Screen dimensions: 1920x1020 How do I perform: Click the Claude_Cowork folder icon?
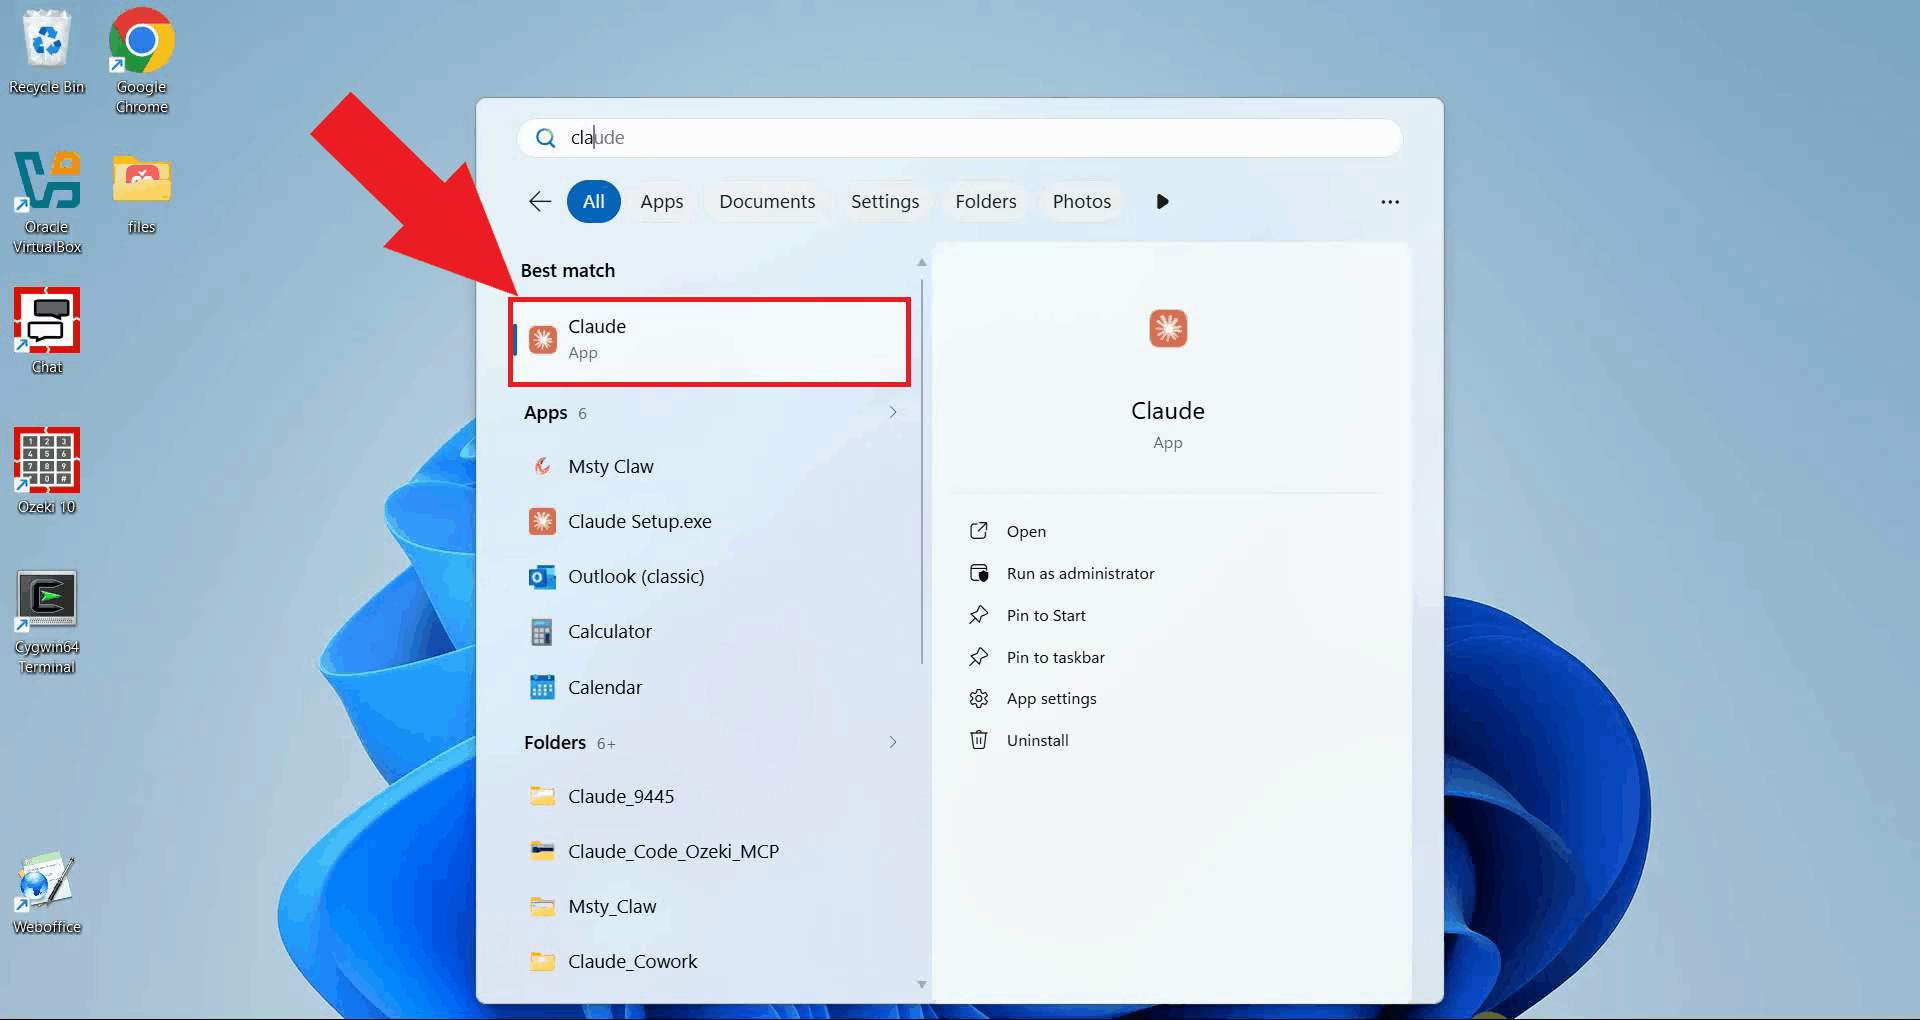coord(542,962)
